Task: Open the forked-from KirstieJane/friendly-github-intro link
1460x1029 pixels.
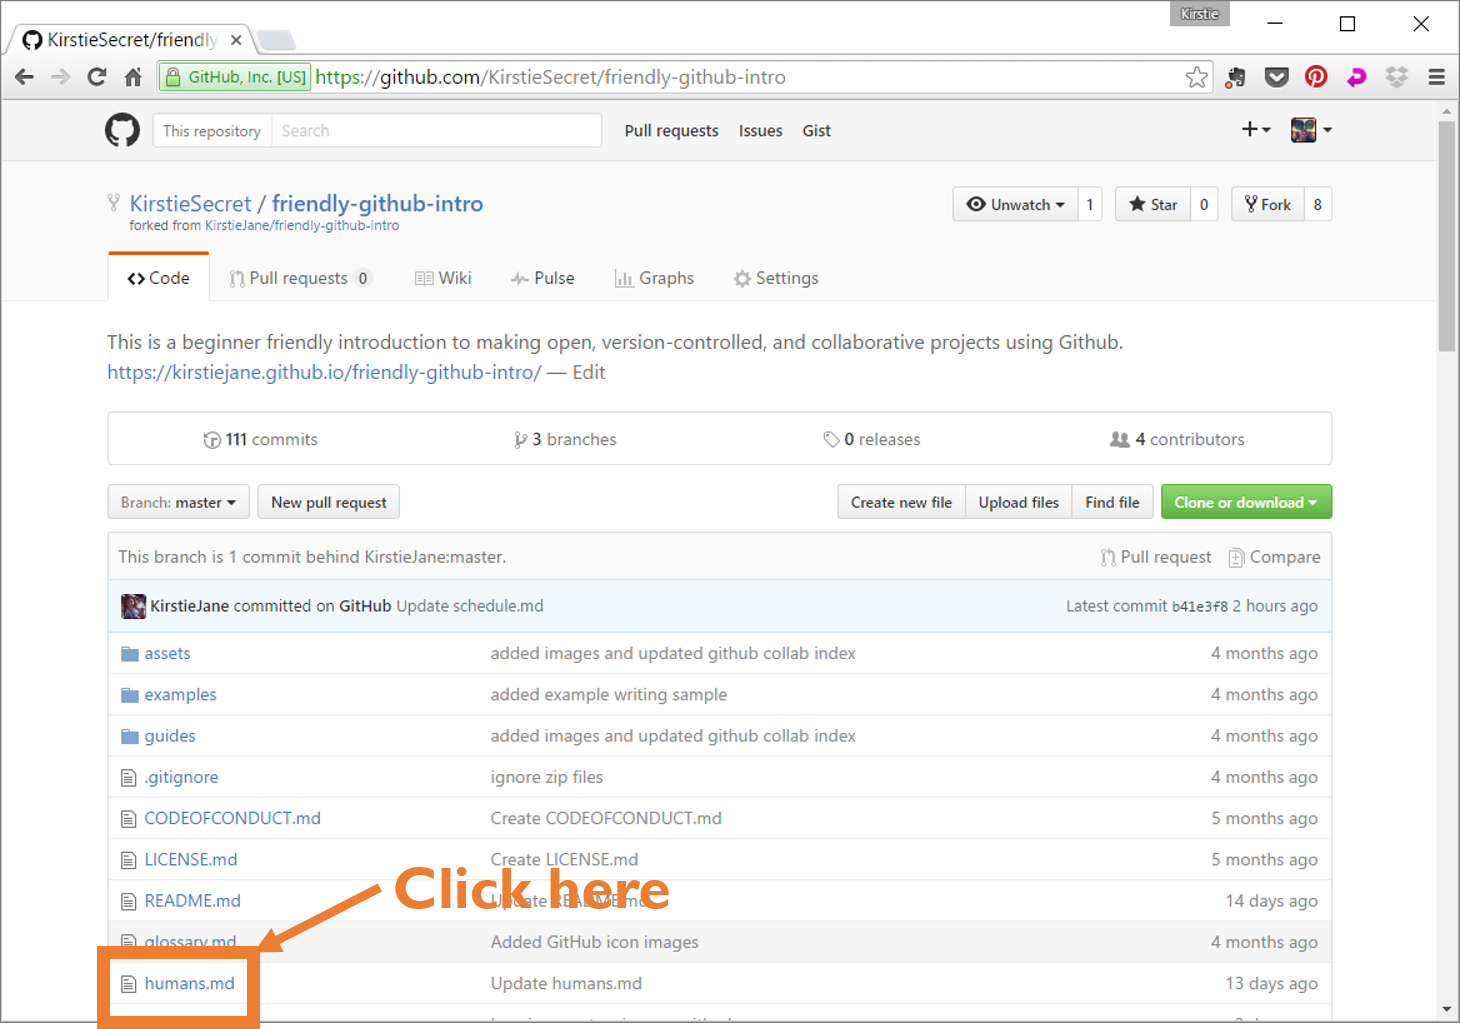Action: [302, 226]
